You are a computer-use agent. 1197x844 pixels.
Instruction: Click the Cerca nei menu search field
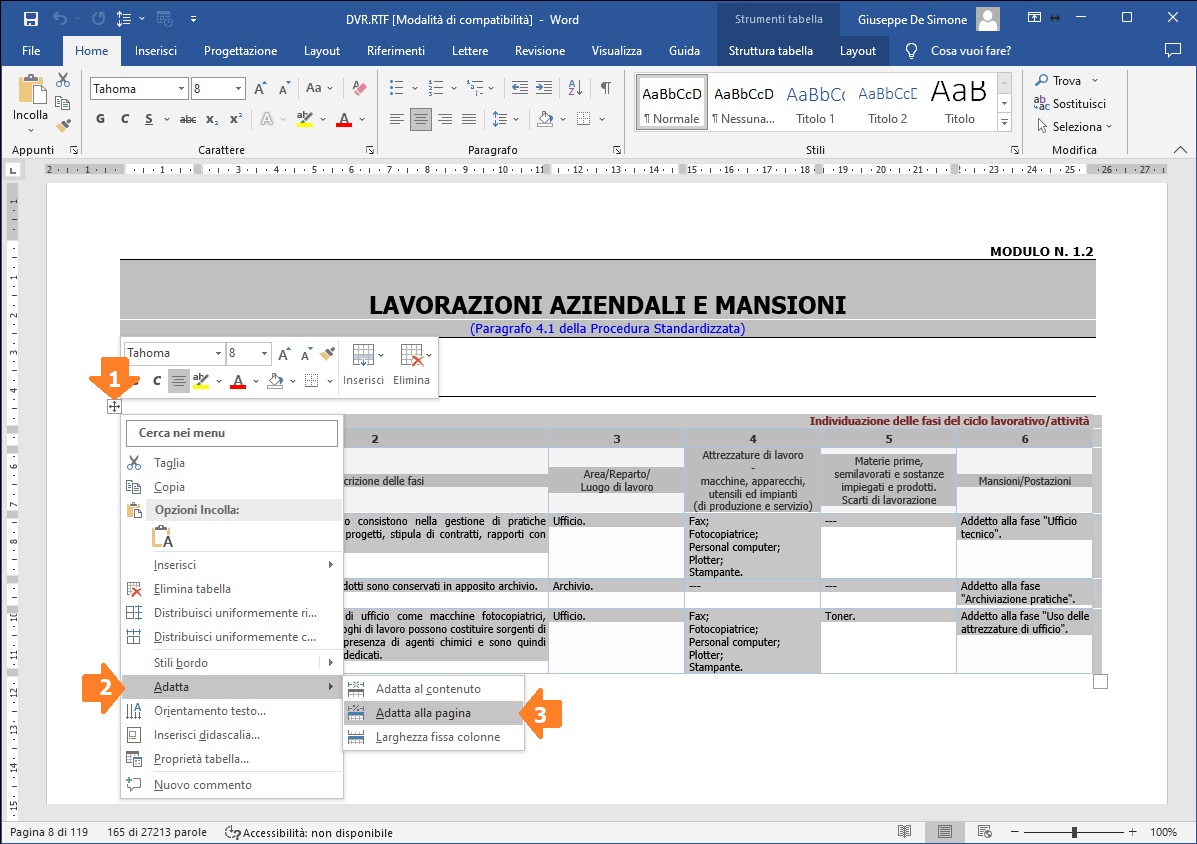tap(231, 433)
